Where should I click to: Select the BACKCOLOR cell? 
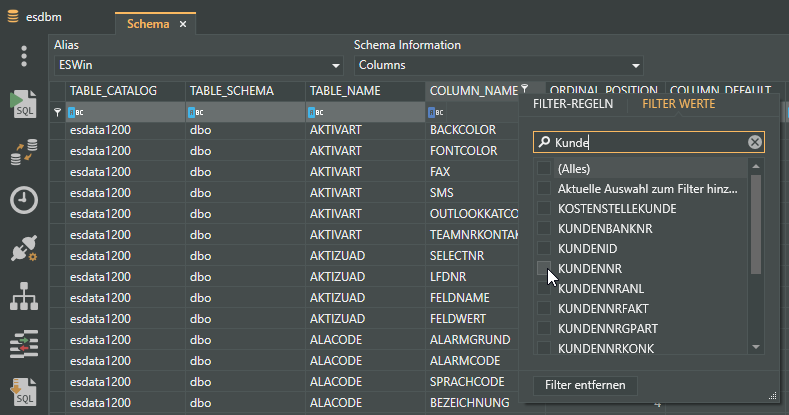click(x=472, y=130)
